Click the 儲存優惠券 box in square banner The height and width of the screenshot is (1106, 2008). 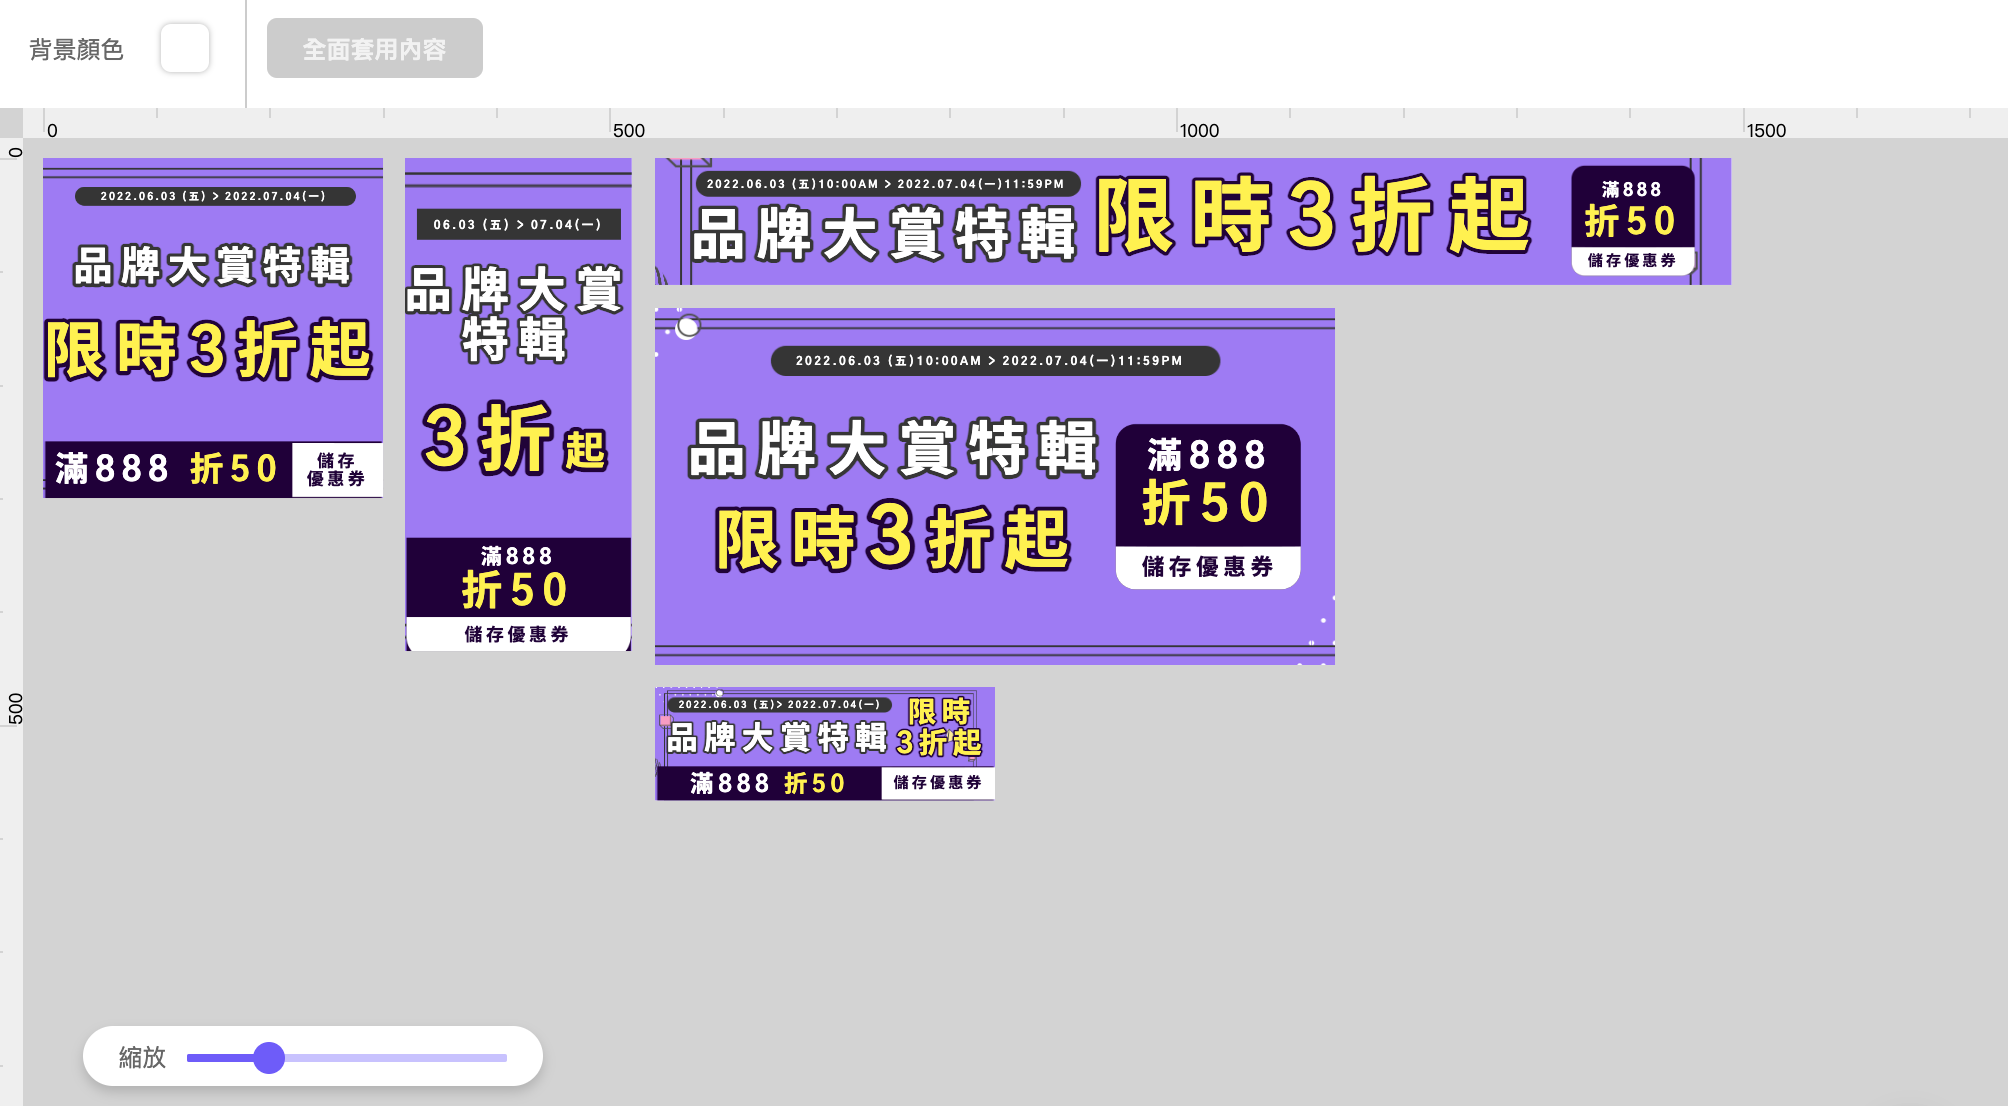[x=336, y=469]
